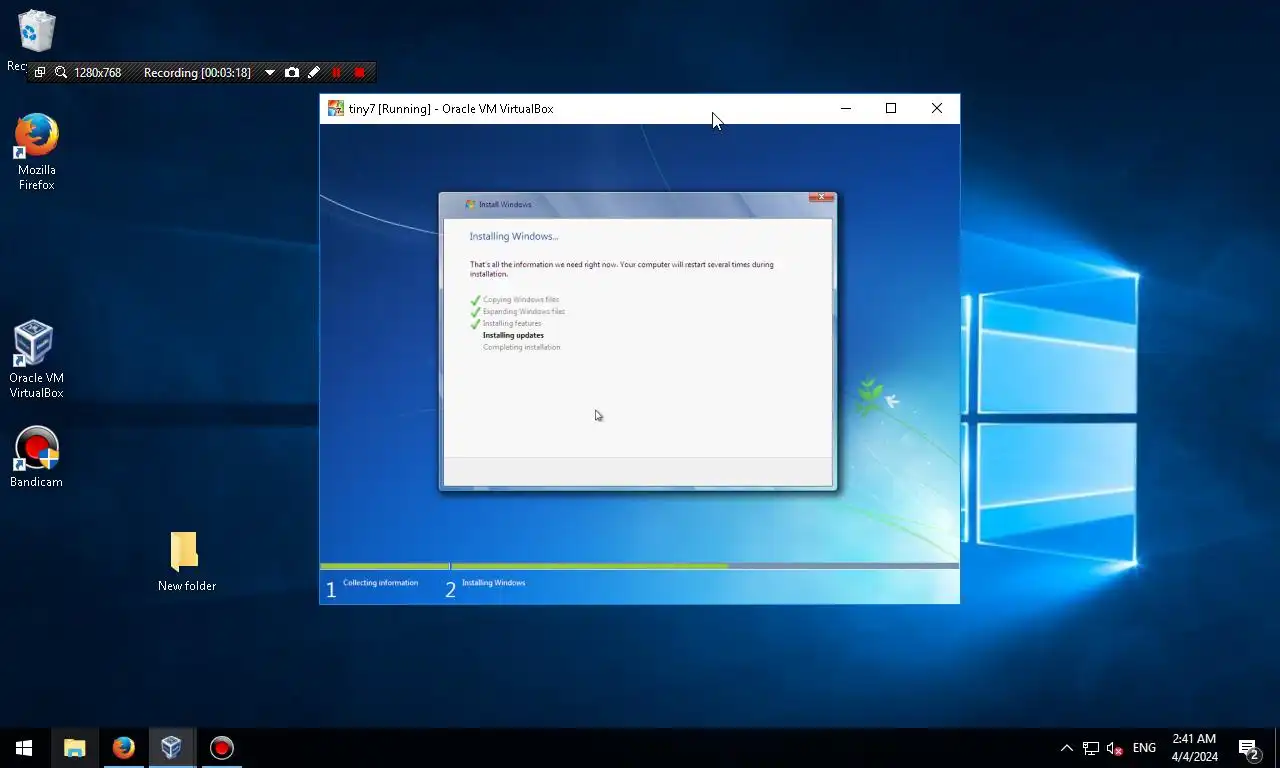The height and width of the screenshot is (768, 1280).
Task: Show hidden system tray icons
Action: (1066, 748)
